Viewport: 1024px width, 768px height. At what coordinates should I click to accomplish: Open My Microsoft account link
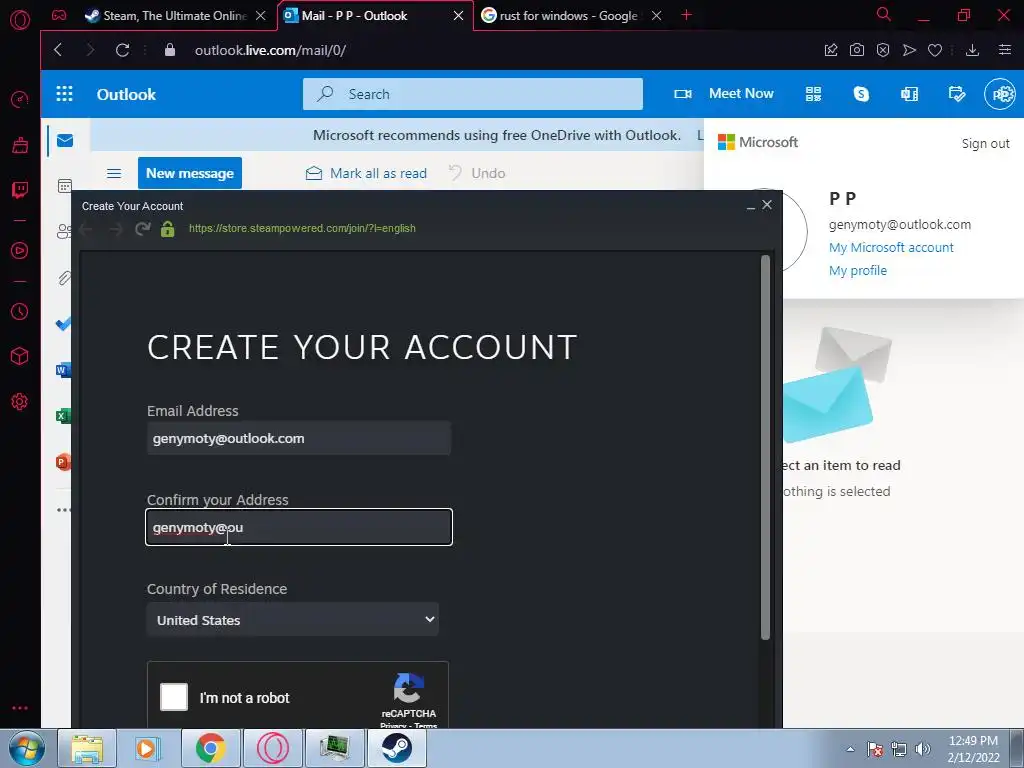(x=891, y=248)
